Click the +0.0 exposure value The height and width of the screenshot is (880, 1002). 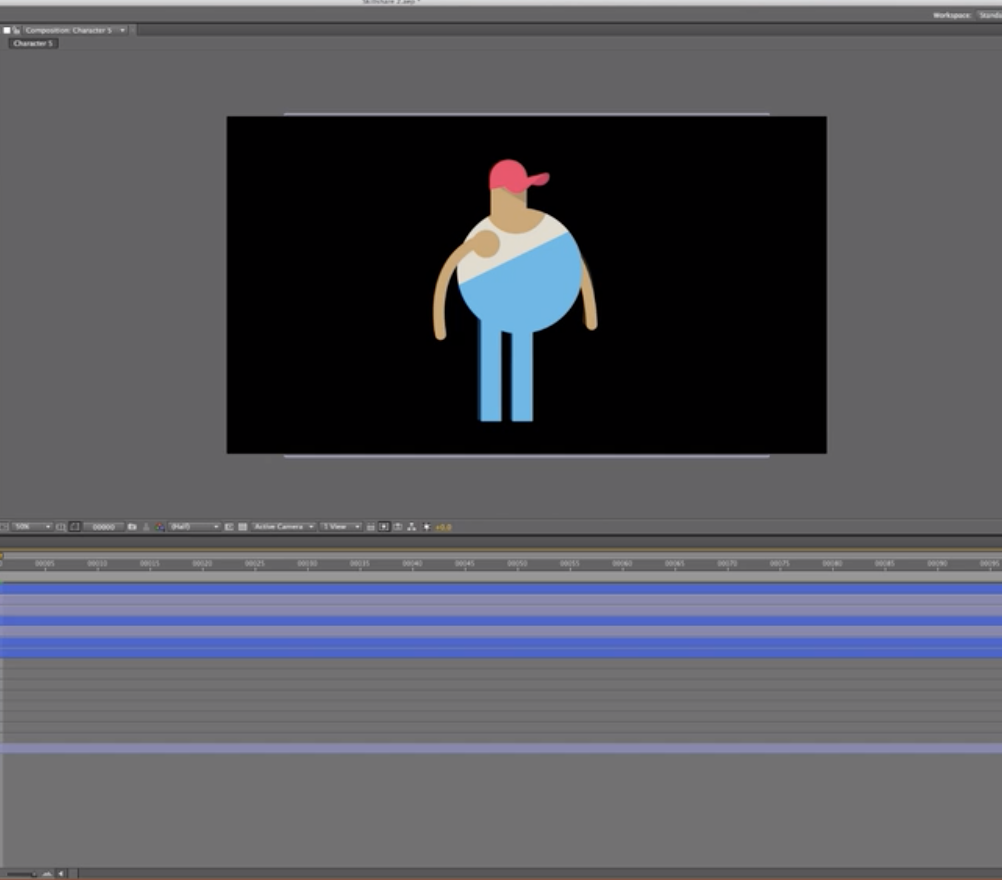[443, 526]
